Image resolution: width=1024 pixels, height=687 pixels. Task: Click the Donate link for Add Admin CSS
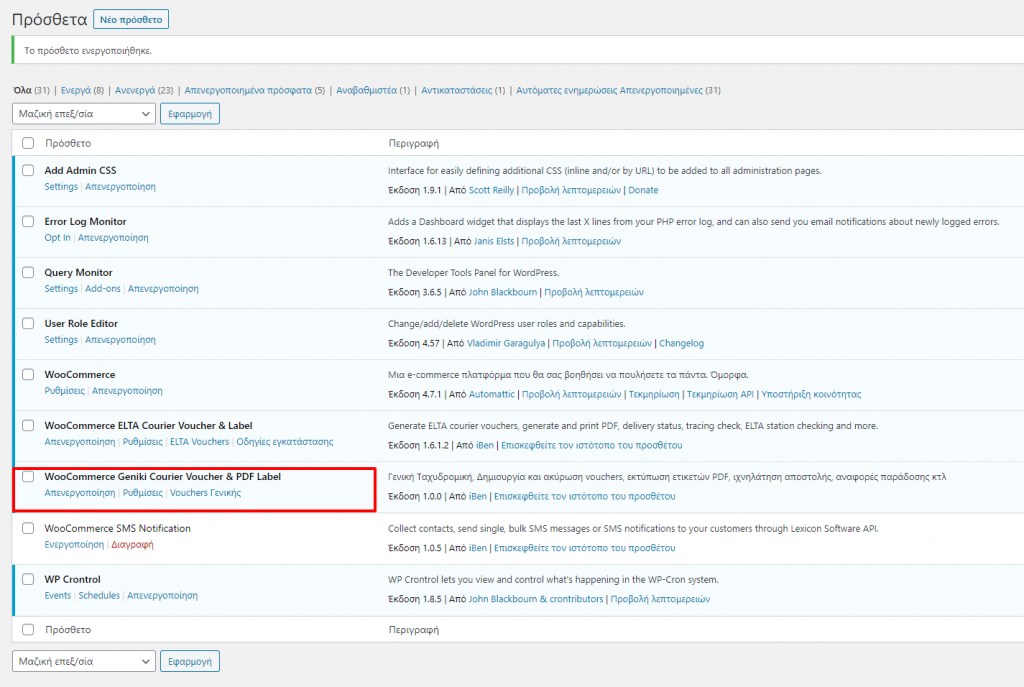(643, 190)
